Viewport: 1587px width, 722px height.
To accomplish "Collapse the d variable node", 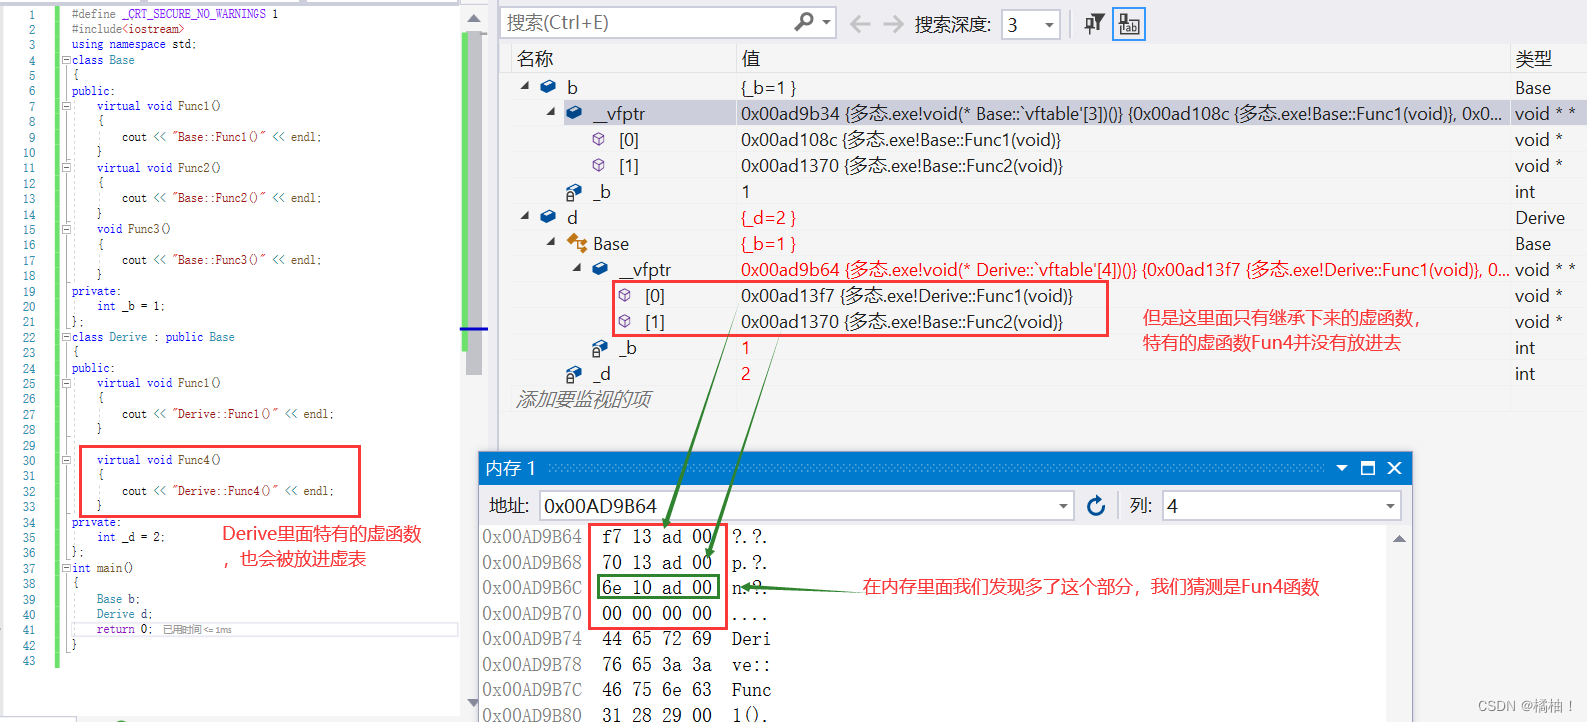I will click(525, 217).
